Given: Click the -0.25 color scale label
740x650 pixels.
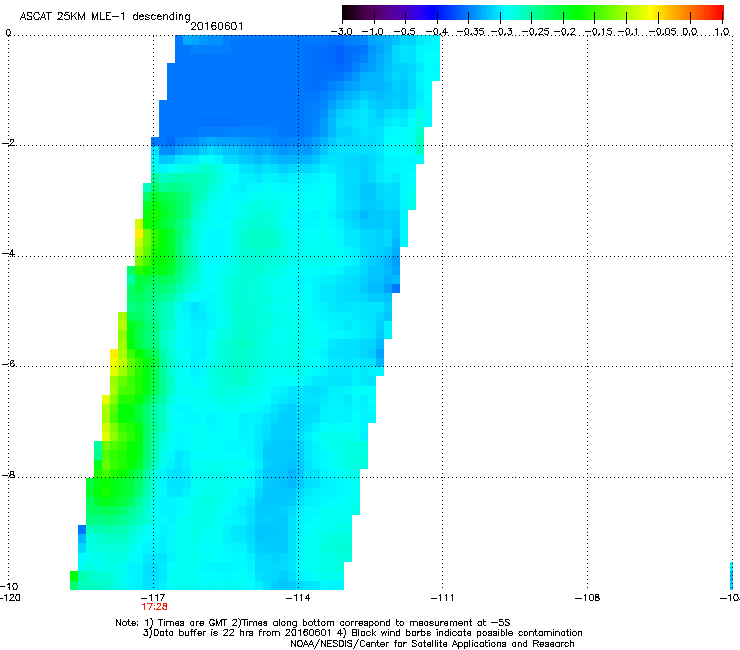Looking at the screenshot, I should coord(536,32).
